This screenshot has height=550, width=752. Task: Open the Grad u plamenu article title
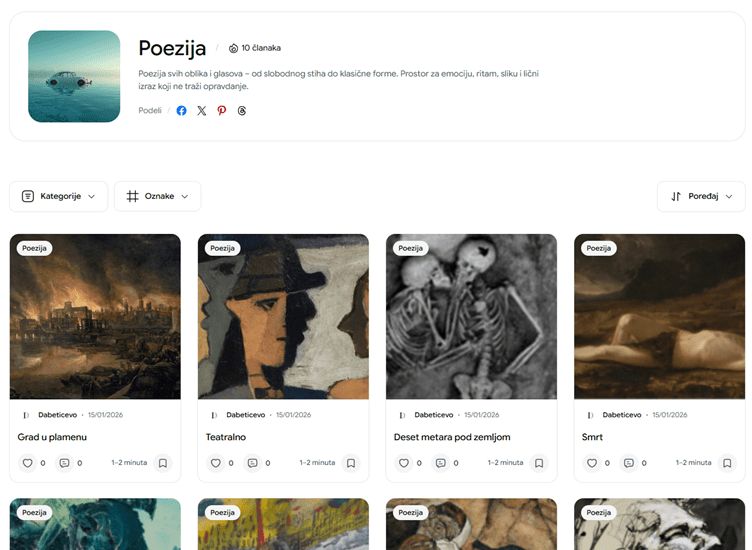point(52,437)
